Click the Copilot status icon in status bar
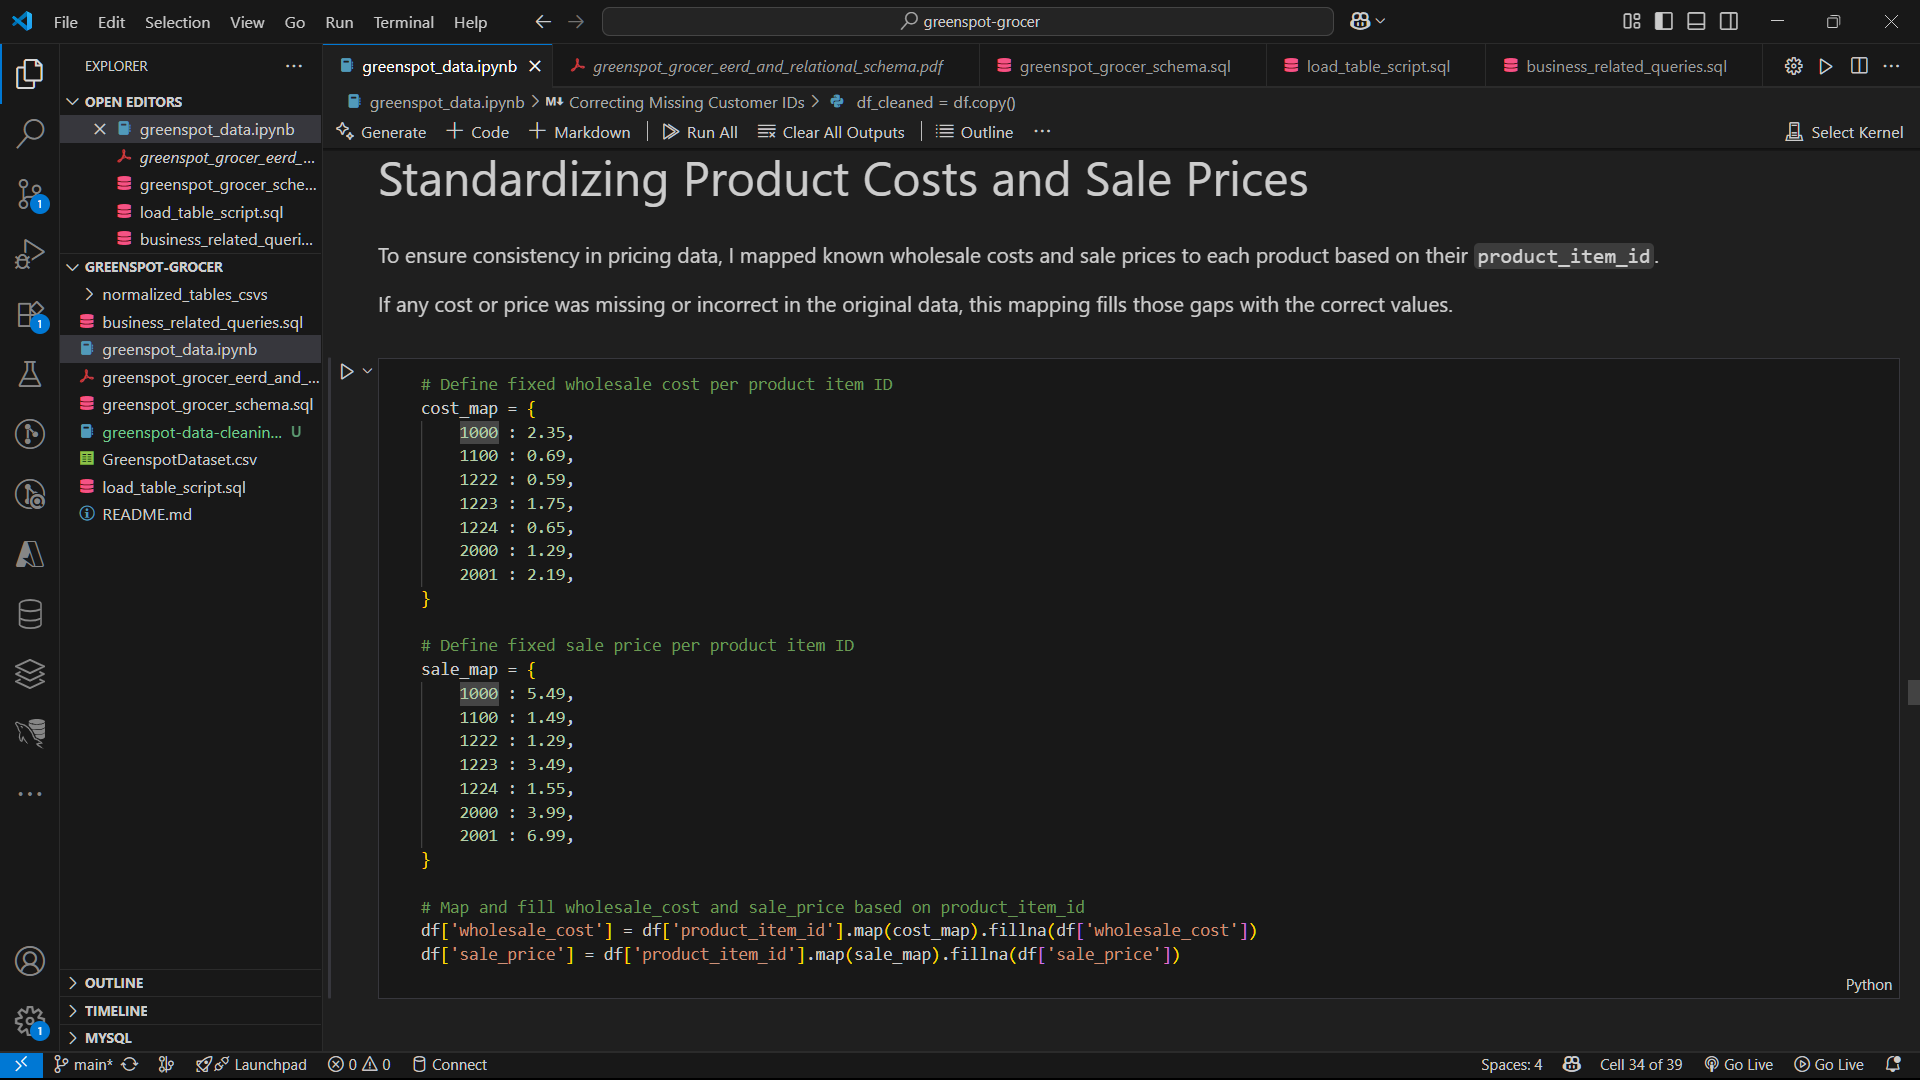Screen dimensions: 1920x1080 tap(1572, 1065)
